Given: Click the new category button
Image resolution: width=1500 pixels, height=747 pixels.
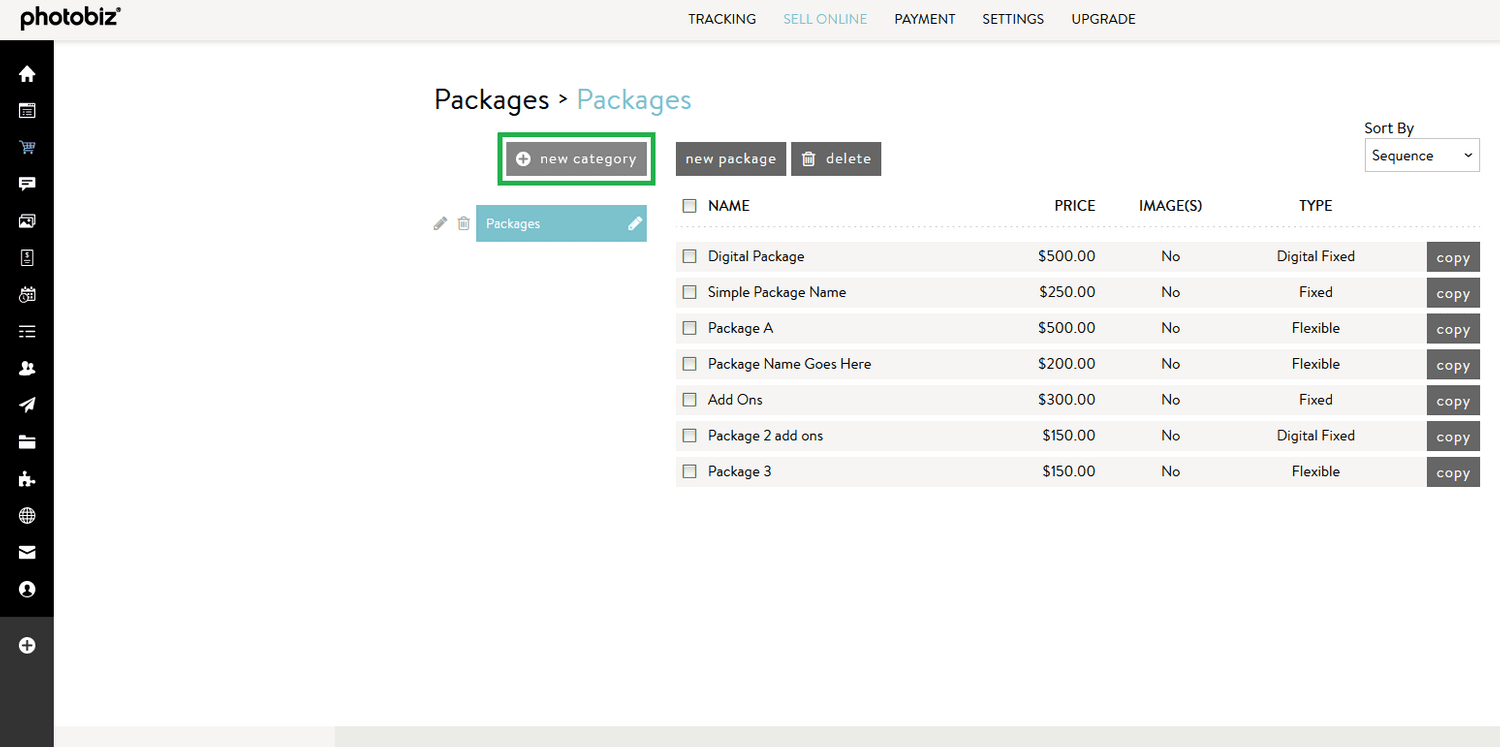Looking at the screenshot, I should [576, 158].
